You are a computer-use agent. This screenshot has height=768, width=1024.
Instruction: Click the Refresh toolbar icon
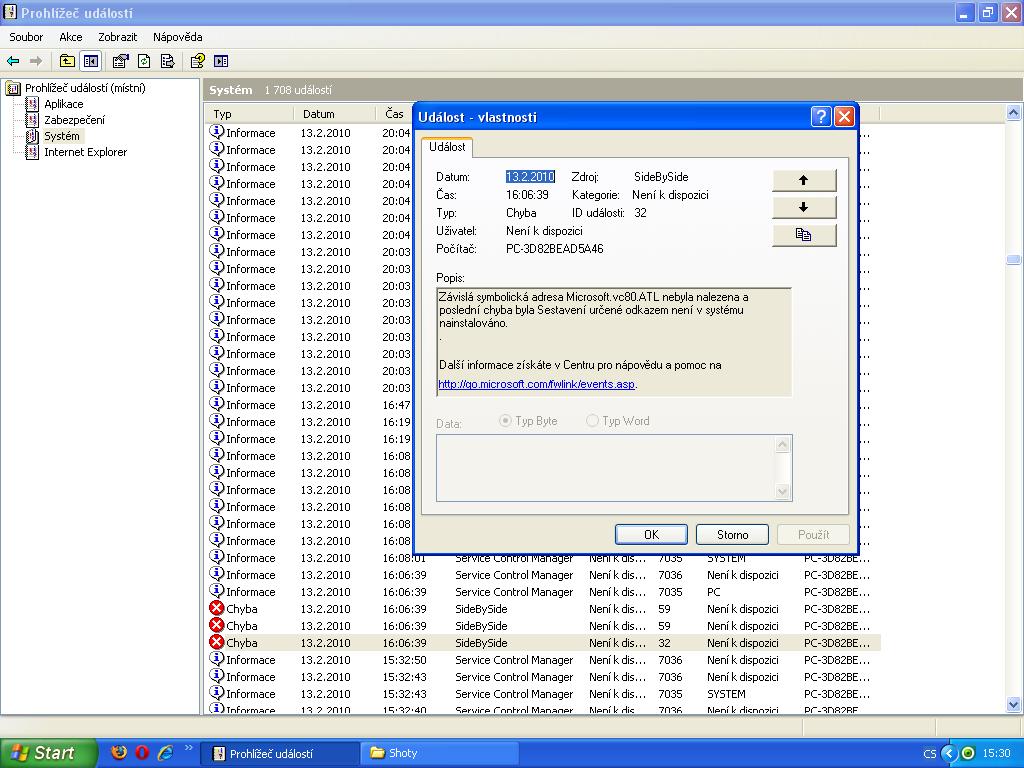tap(144, 61)
